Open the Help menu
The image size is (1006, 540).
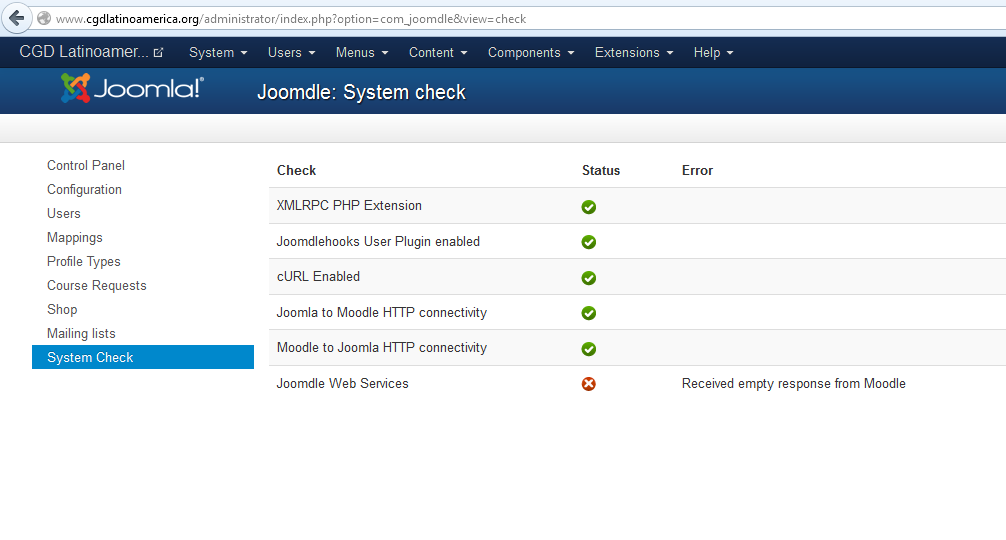713,53
